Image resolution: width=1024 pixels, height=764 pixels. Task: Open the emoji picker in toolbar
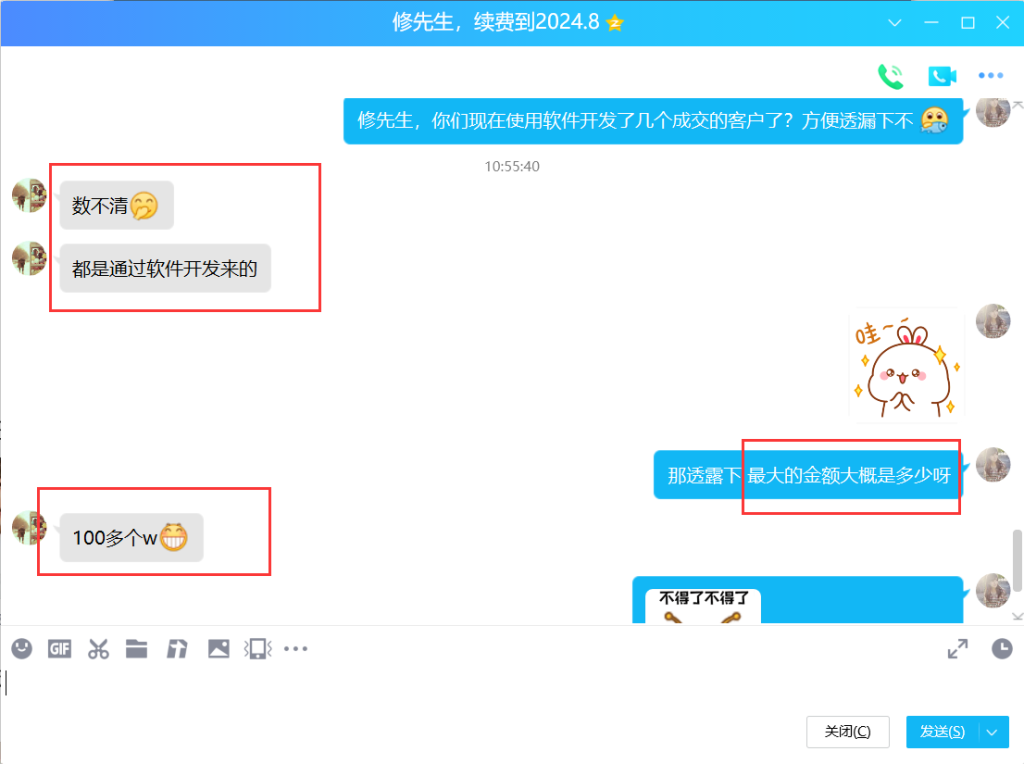click(x=21, y=649)
